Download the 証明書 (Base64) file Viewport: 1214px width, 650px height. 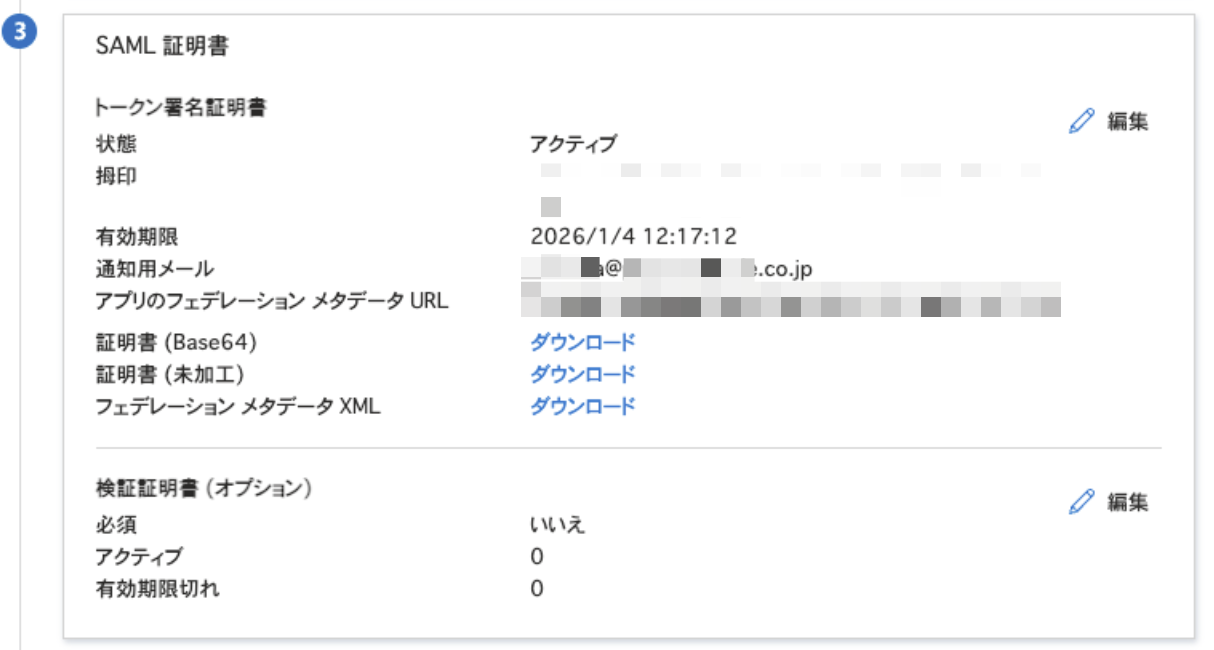(582, 342)
